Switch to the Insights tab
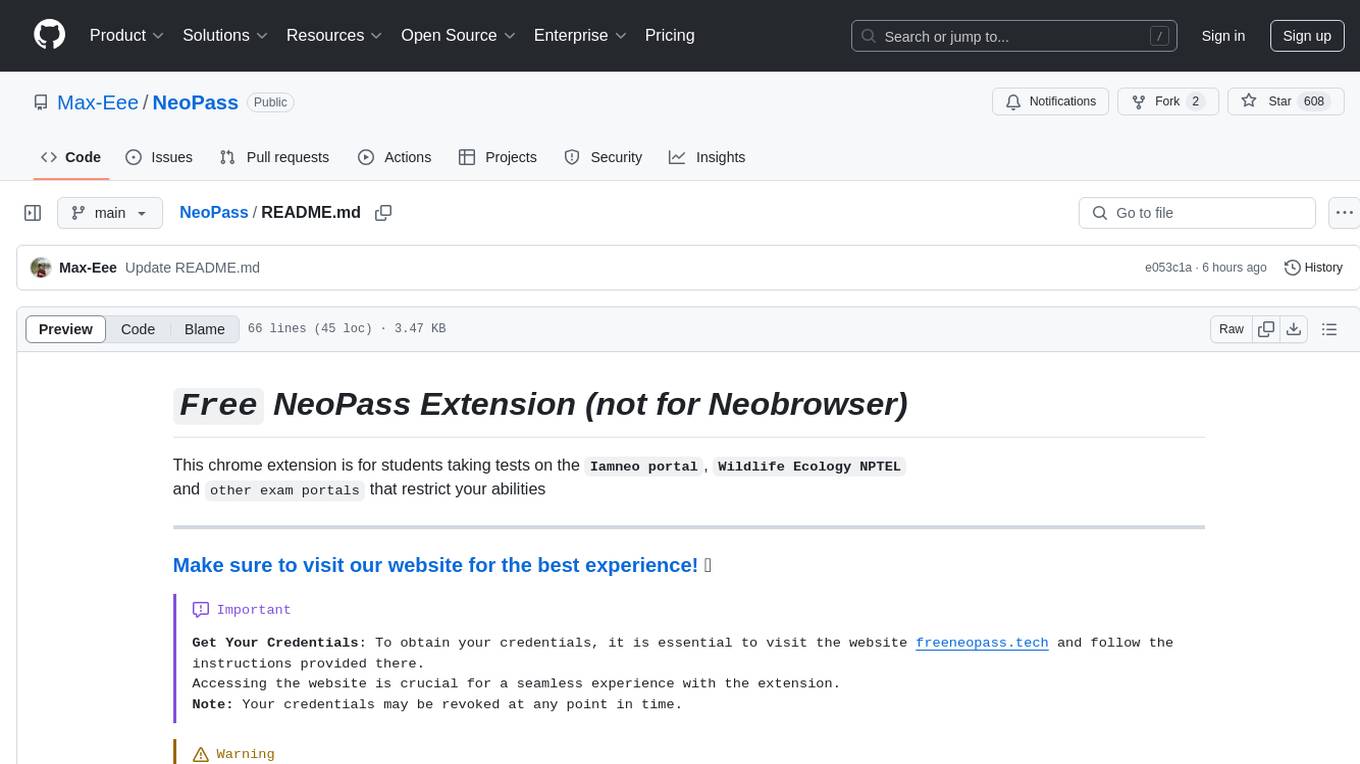This screenshot has width=1360, height=764. (x=707, y=157)
